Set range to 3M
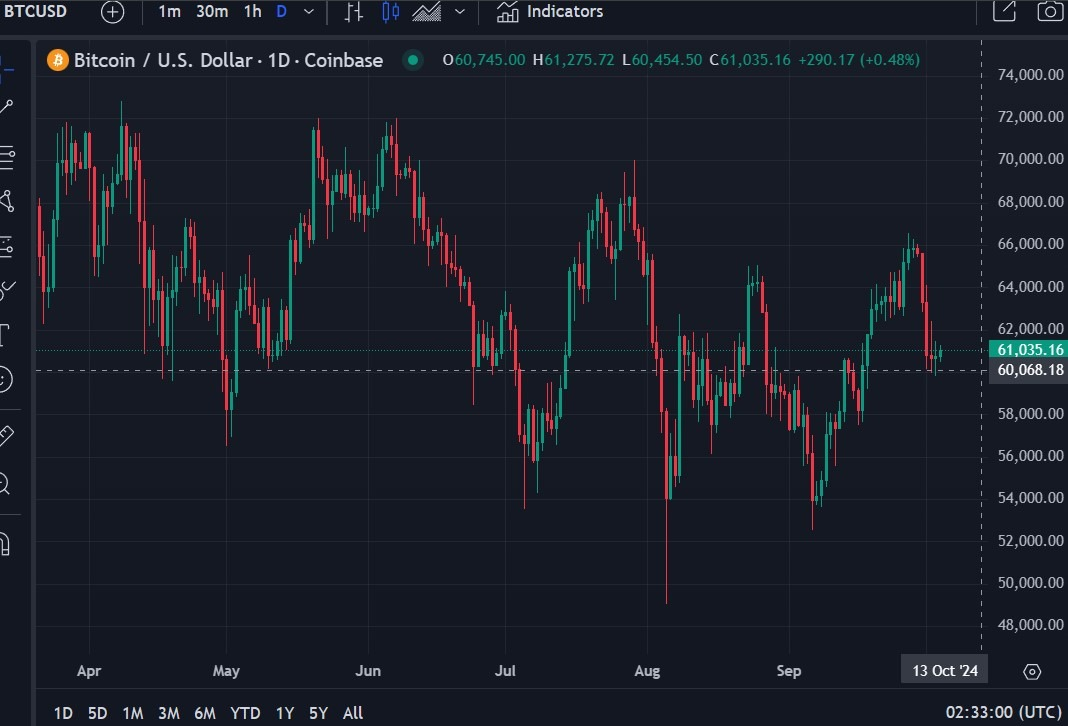1068x726 pixels. coord(169,713)
